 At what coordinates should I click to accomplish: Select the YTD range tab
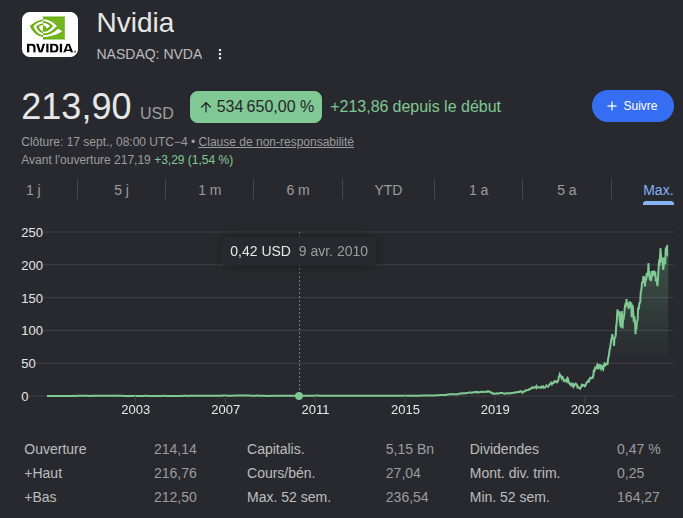click(x=388, y=190)
